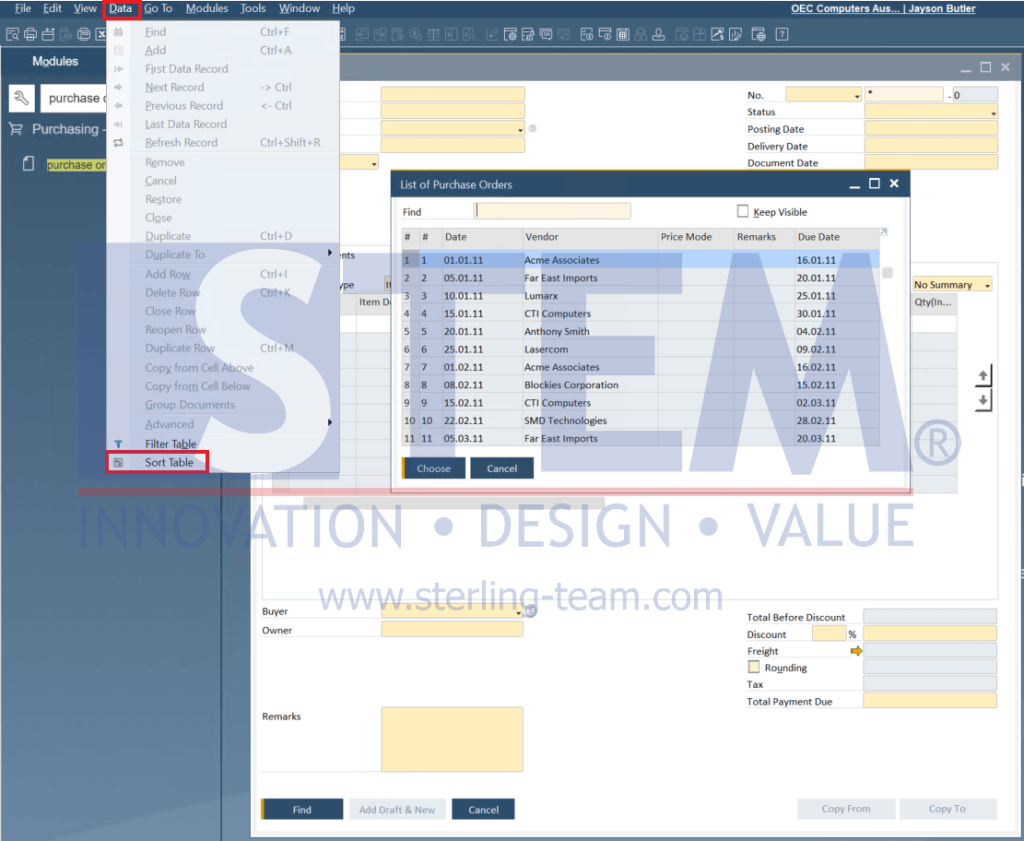Click the Messages/Alerts Overview speech bubble icon
The height and width of the screenshot is (841, 1024).
[x=545, y=34]
